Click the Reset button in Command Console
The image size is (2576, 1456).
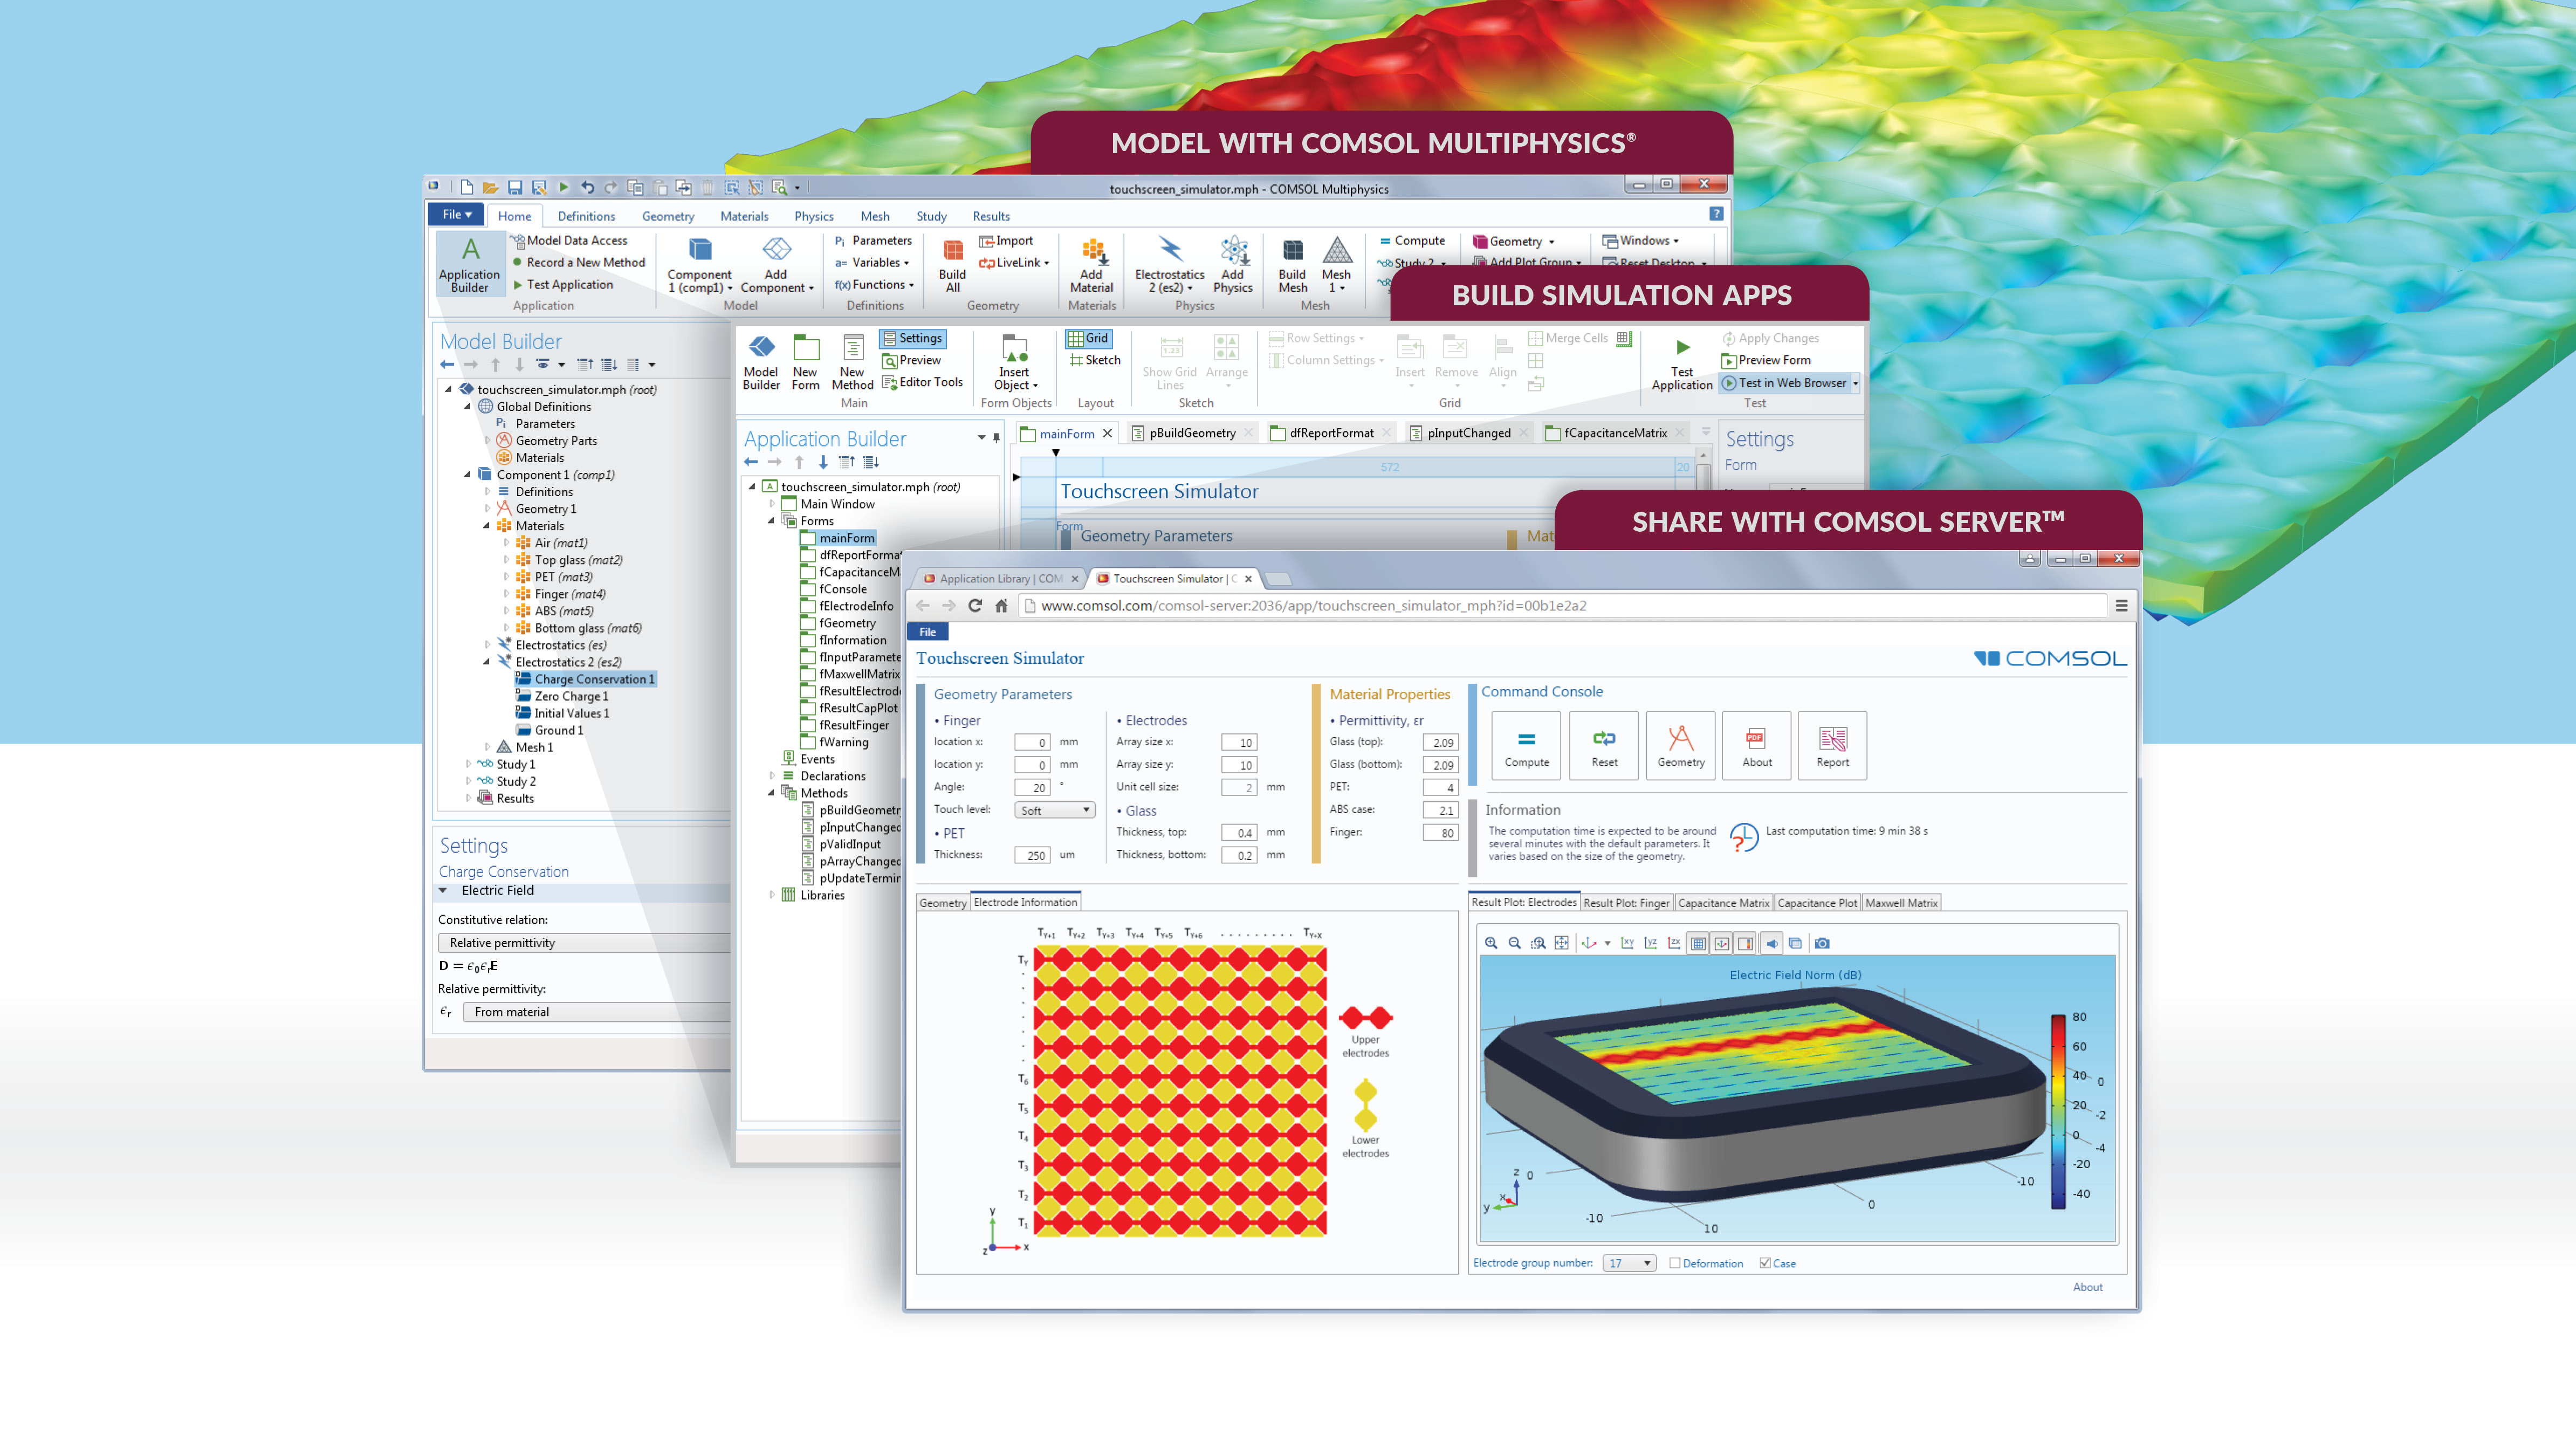tap(1604, 745)
